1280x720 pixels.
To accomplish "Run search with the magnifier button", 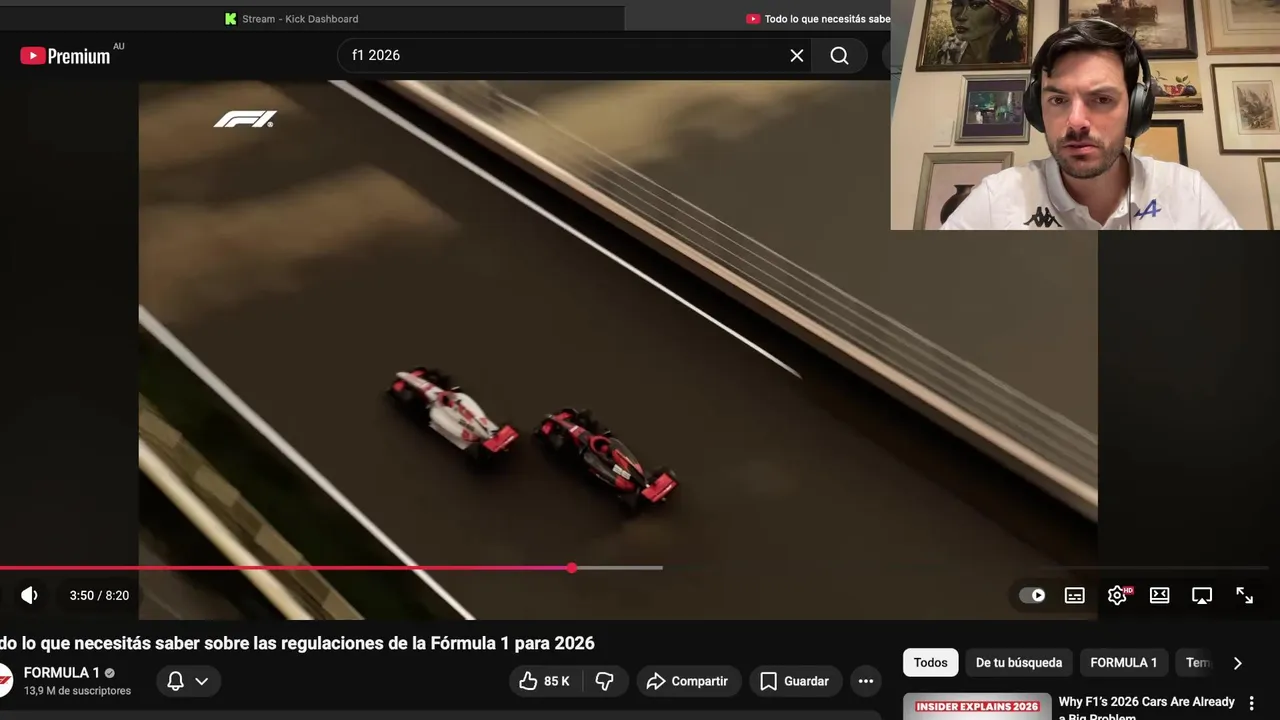I will [839, 56].
